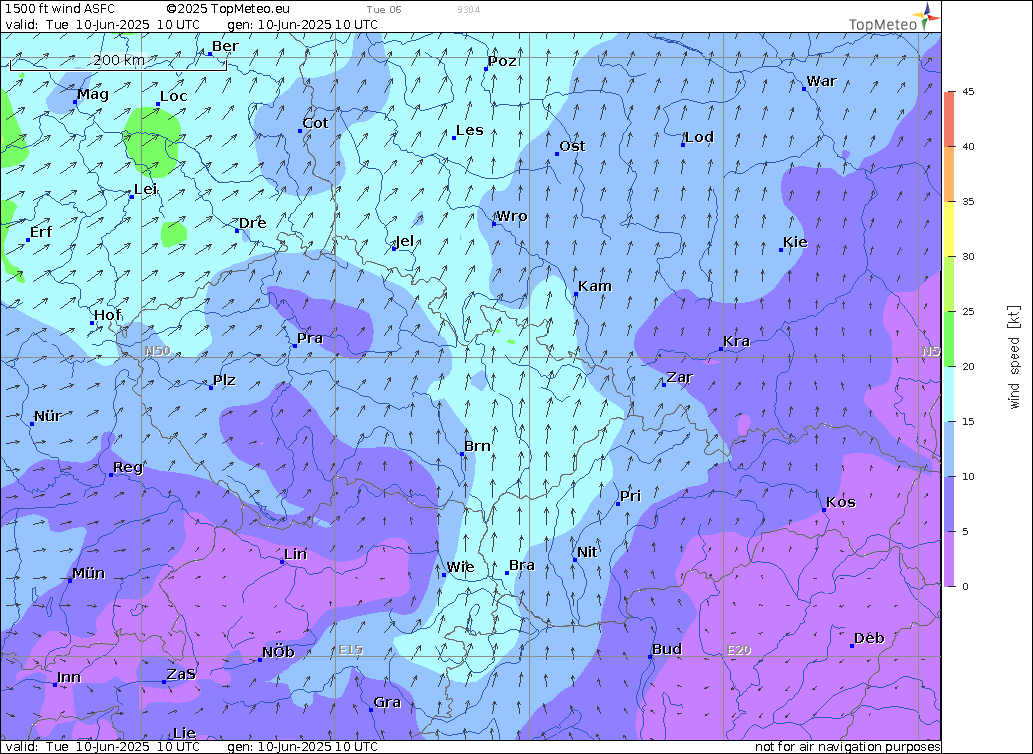Pick the violet 0–5 kt legend band

coord(949,559)
